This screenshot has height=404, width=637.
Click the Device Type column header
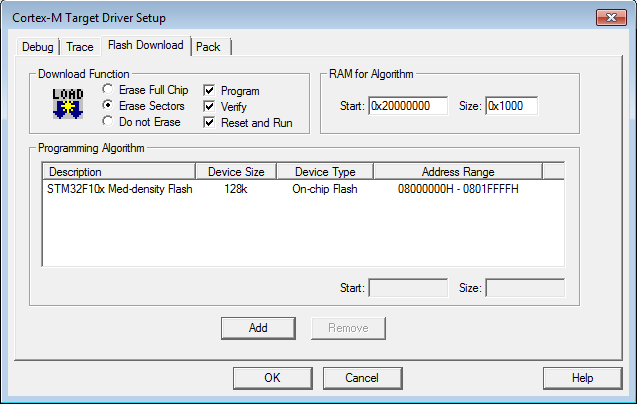325,172
